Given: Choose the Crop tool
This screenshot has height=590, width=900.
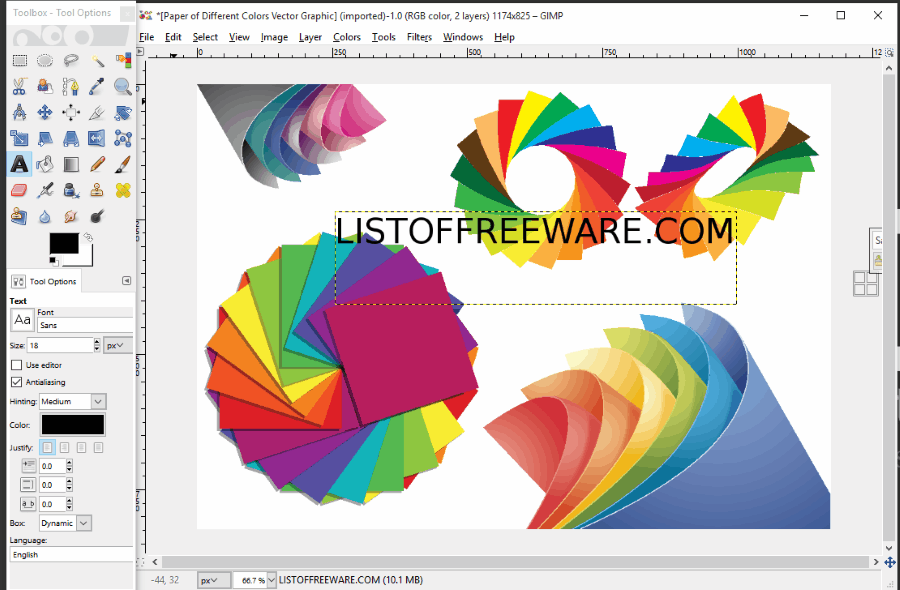Looking at the screenshot, I should point(97,112).
